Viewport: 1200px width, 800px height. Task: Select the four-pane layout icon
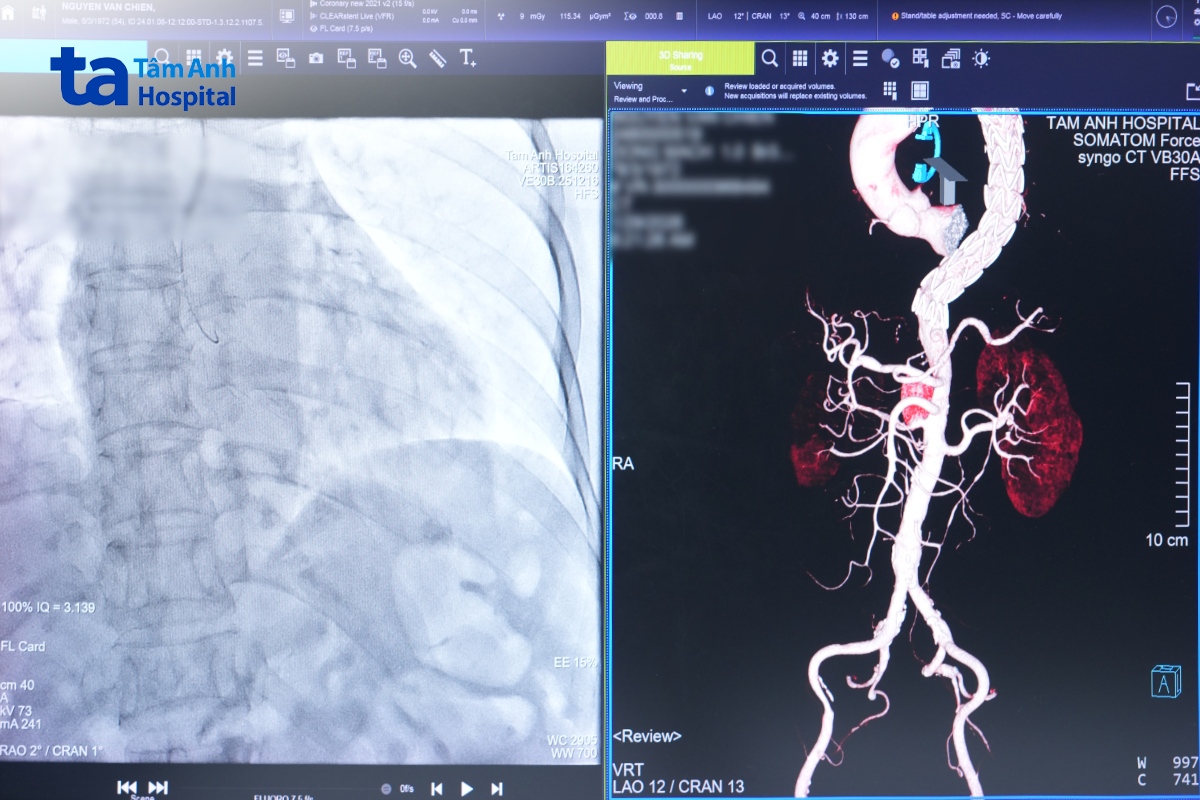[920, 91]
